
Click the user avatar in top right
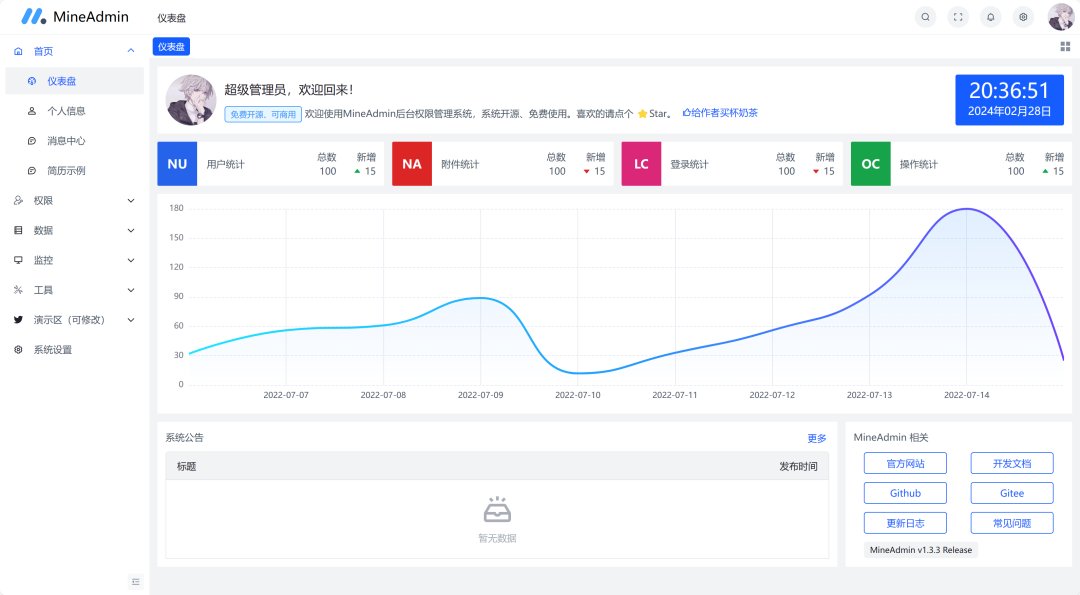click(1060, 17)
